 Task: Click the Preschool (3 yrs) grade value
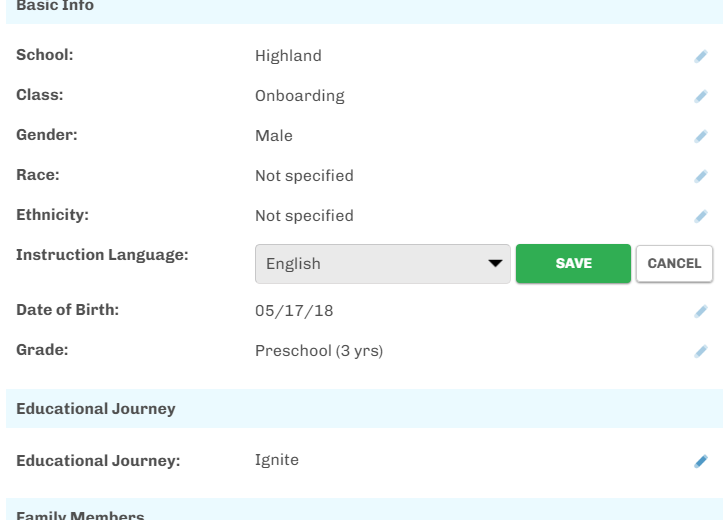coord(318,351)
